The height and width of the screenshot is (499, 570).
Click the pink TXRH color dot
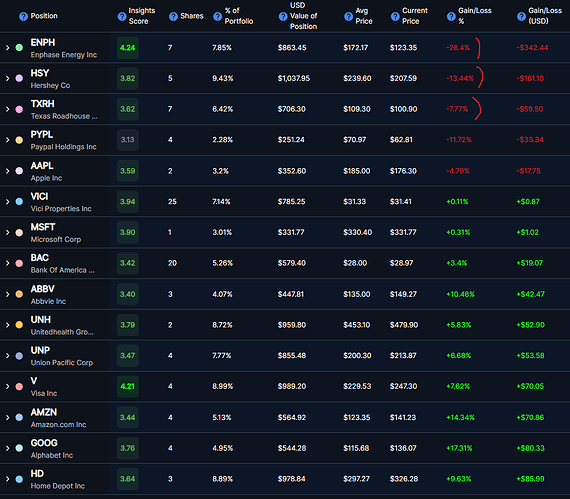tap(19, 109)
